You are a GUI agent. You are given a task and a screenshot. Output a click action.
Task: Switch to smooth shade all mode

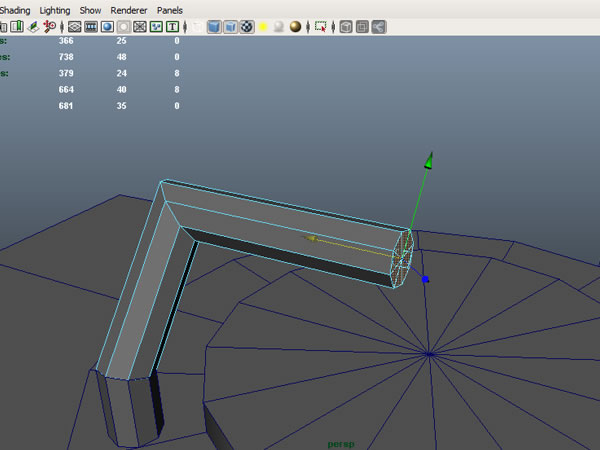[214, 26]
